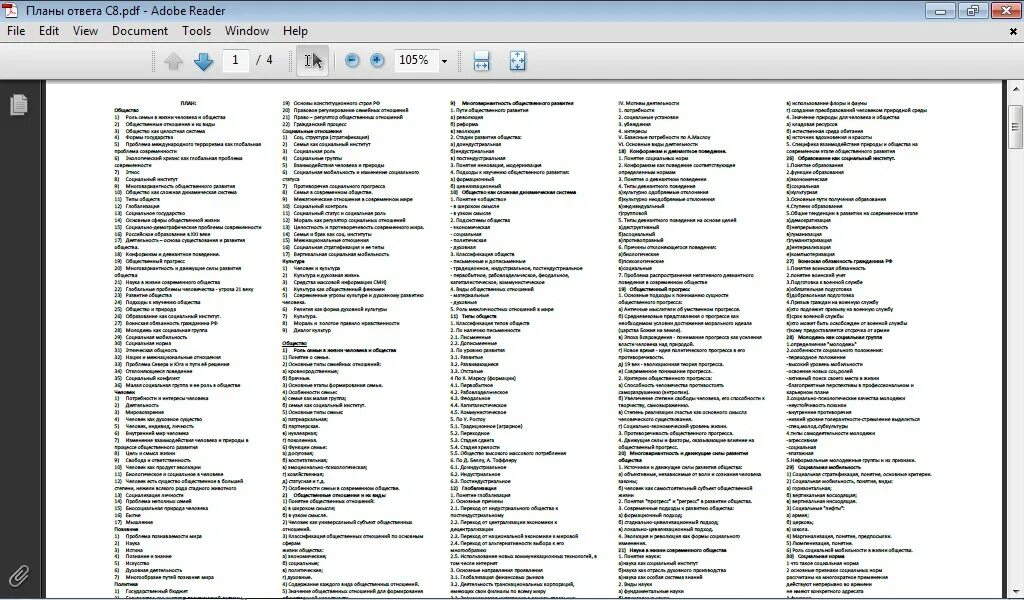Open the Tools menu
This screenshot has width=1024, height=600.
(197, 31)
